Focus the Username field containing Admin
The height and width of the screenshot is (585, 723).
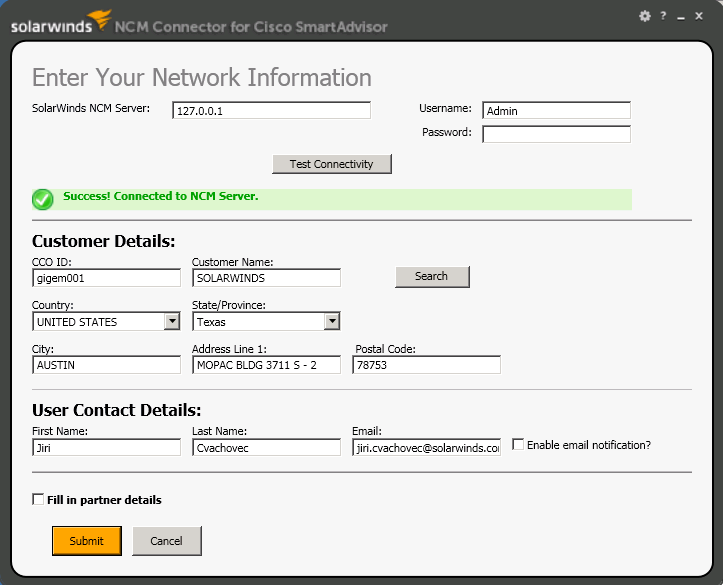[x=557, y=111]
